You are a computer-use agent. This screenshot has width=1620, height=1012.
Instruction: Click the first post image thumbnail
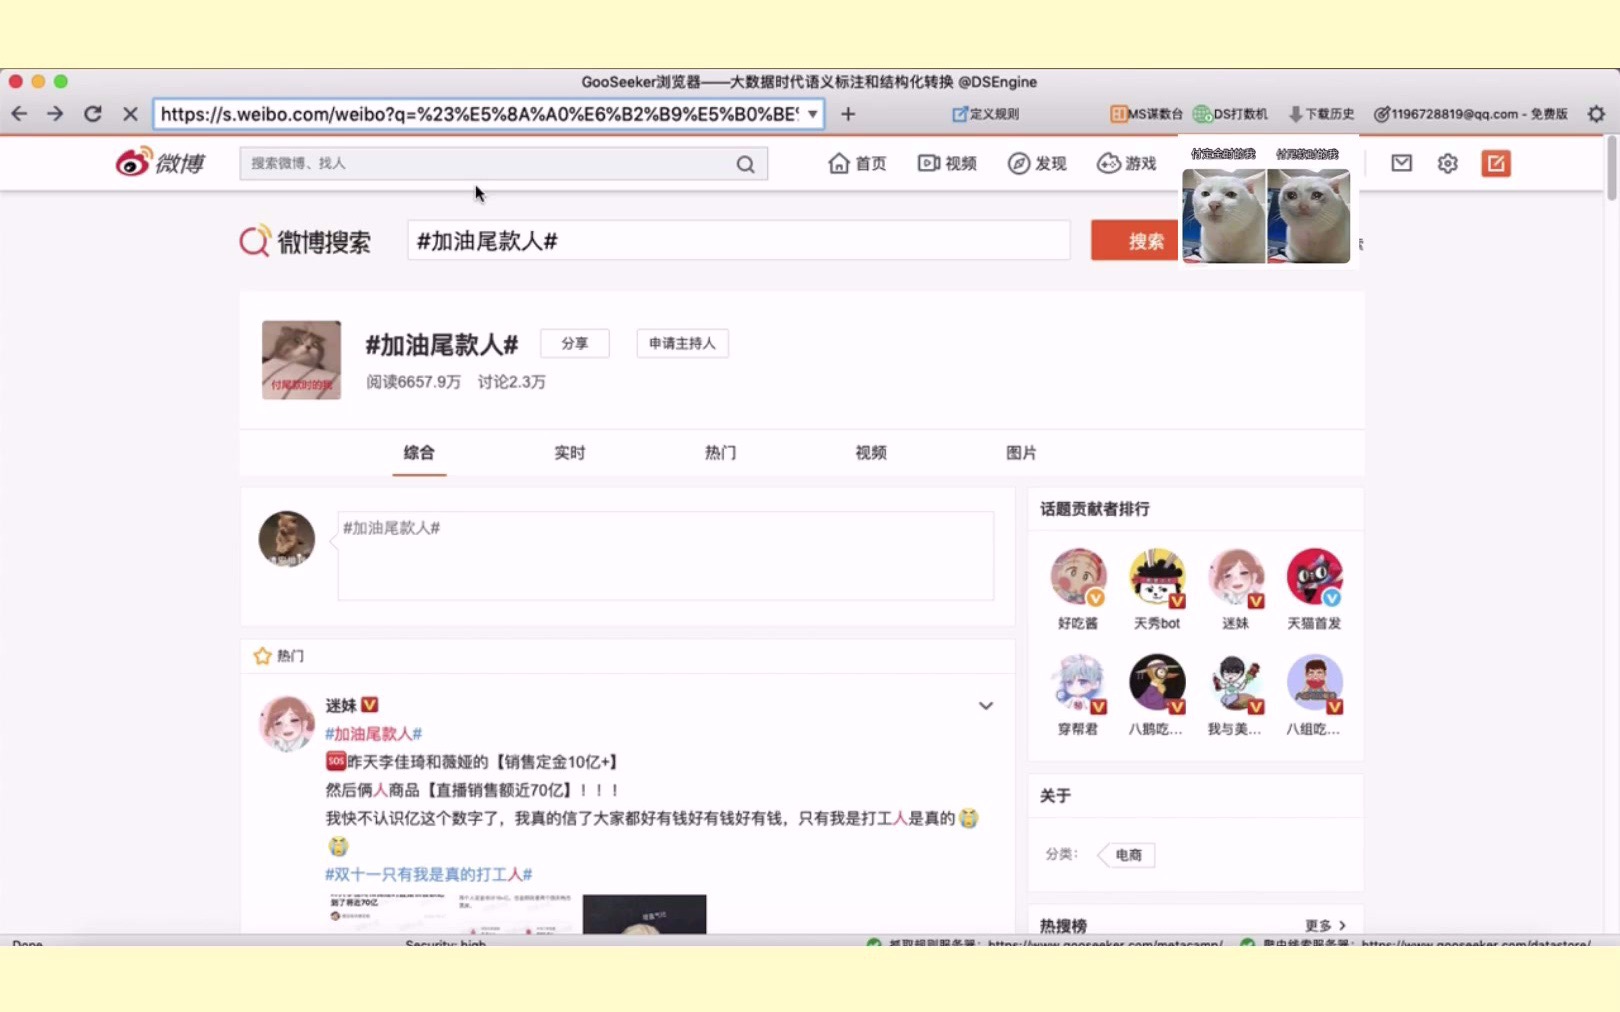[389, 914]
